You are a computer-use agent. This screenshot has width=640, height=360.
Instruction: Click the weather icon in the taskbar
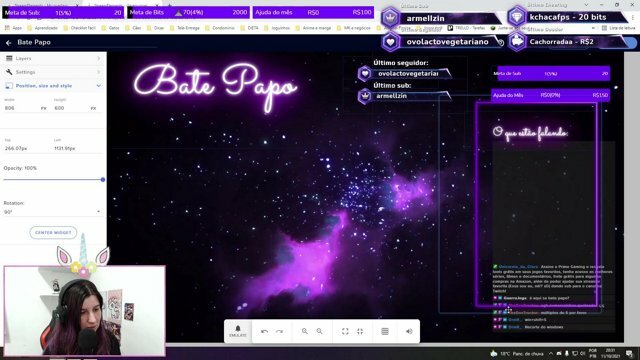(x=493, y=353)
